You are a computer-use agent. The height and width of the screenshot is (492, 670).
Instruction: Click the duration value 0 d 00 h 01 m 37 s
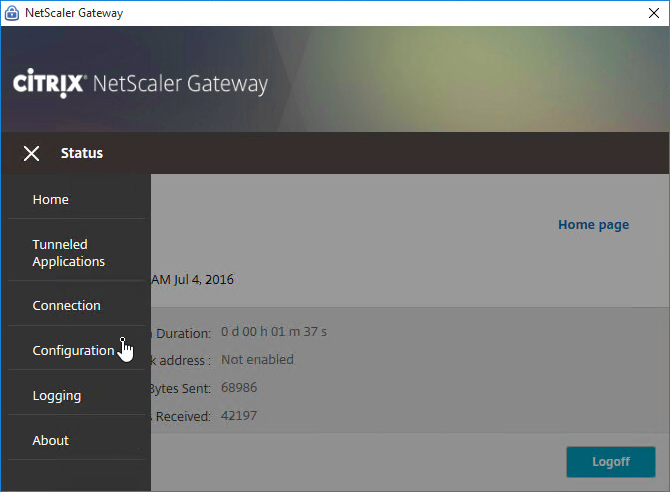274,332
